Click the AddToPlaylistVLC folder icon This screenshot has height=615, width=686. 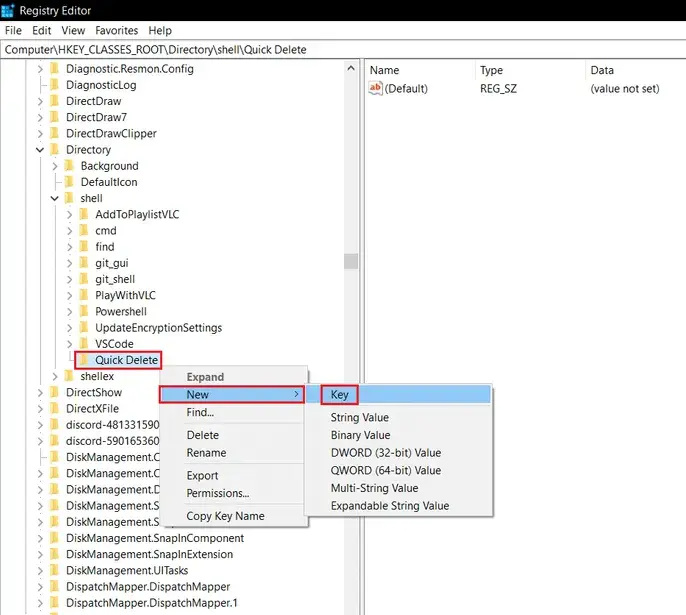point(84,214)
